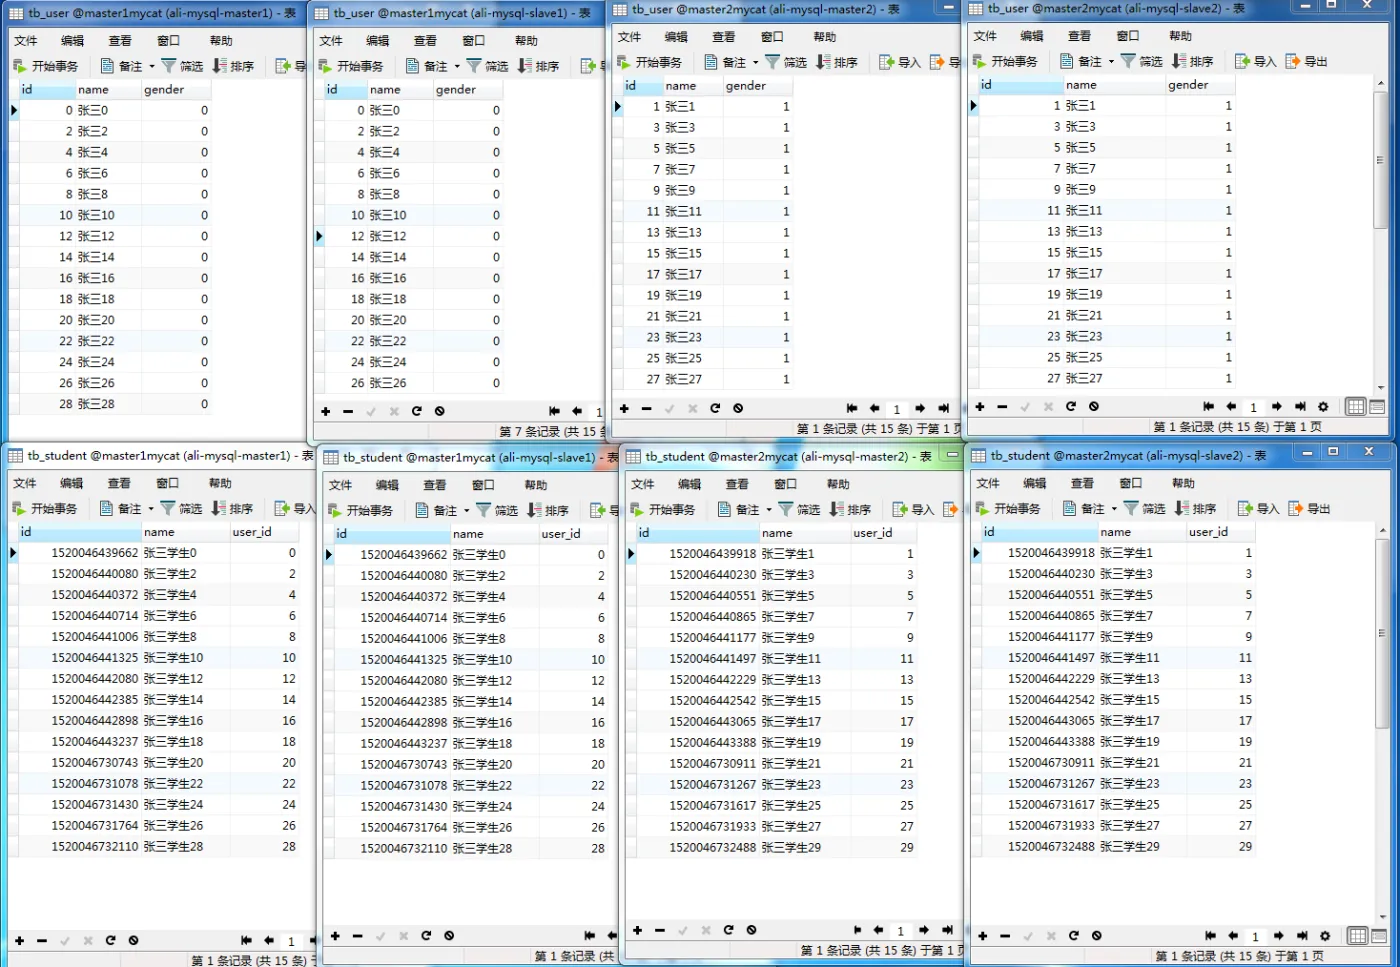The image size is (1400, 967).
Task: Click 筛选 filter in tb_user ali-mysql-master1 window
Action: click(182, 66)
